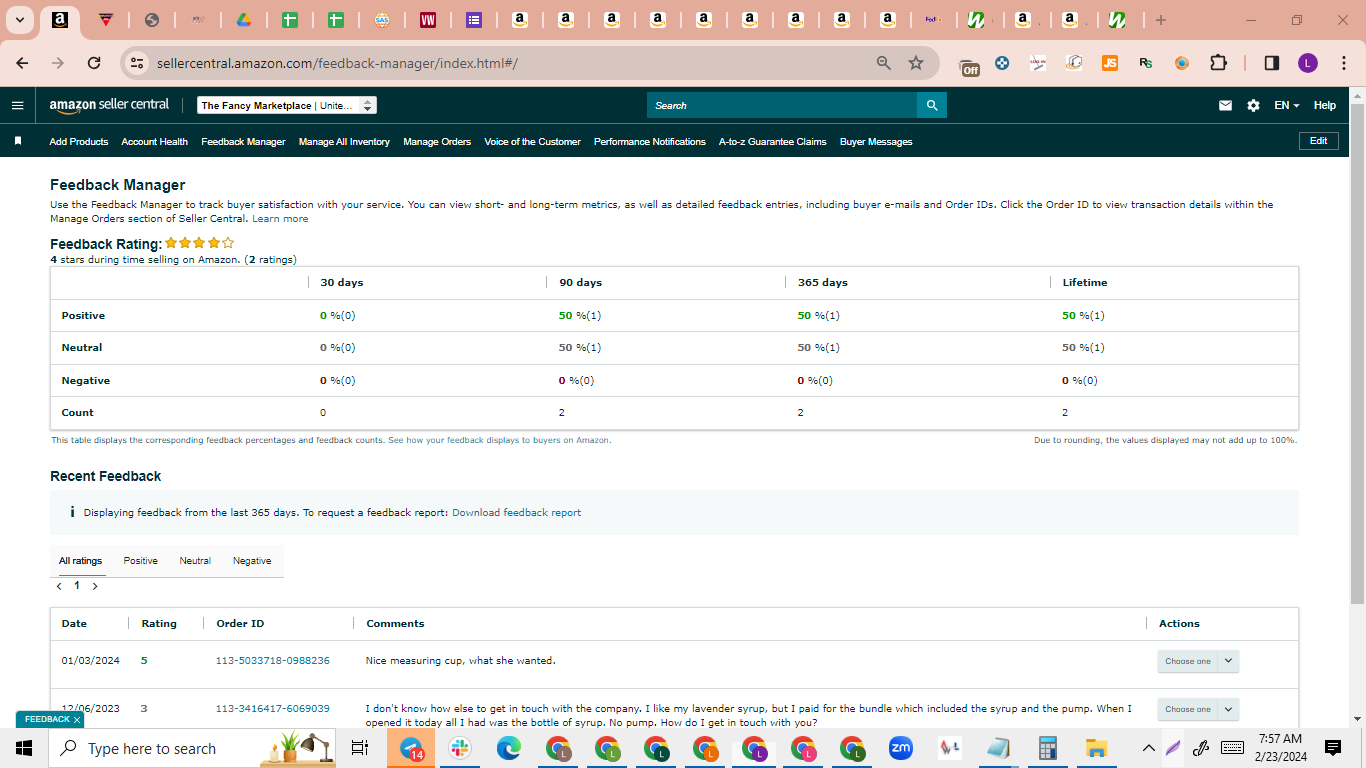Screen dimensions: 1366x768
Task: Bookmark this page with star icon
Action: click(916, 63)
